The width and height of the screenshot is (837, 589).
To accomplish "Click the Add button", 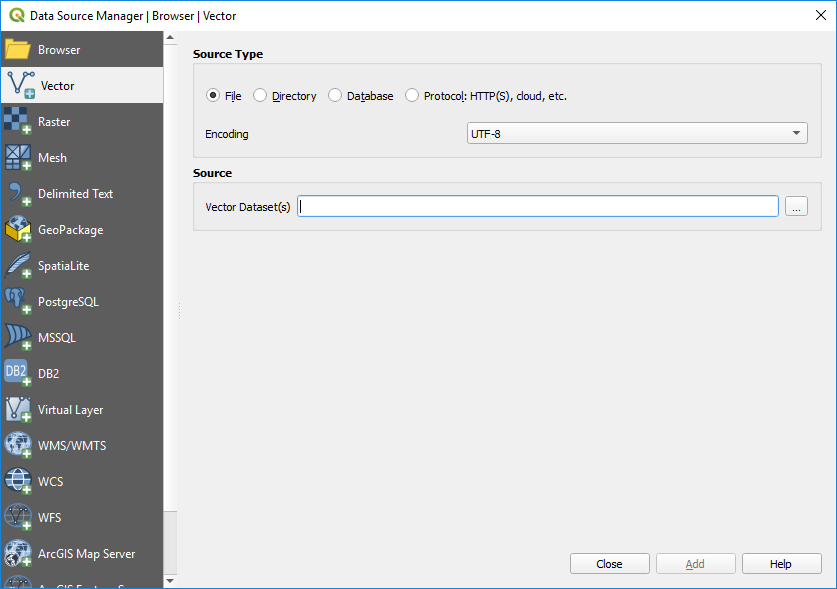I will pos(695,563).
